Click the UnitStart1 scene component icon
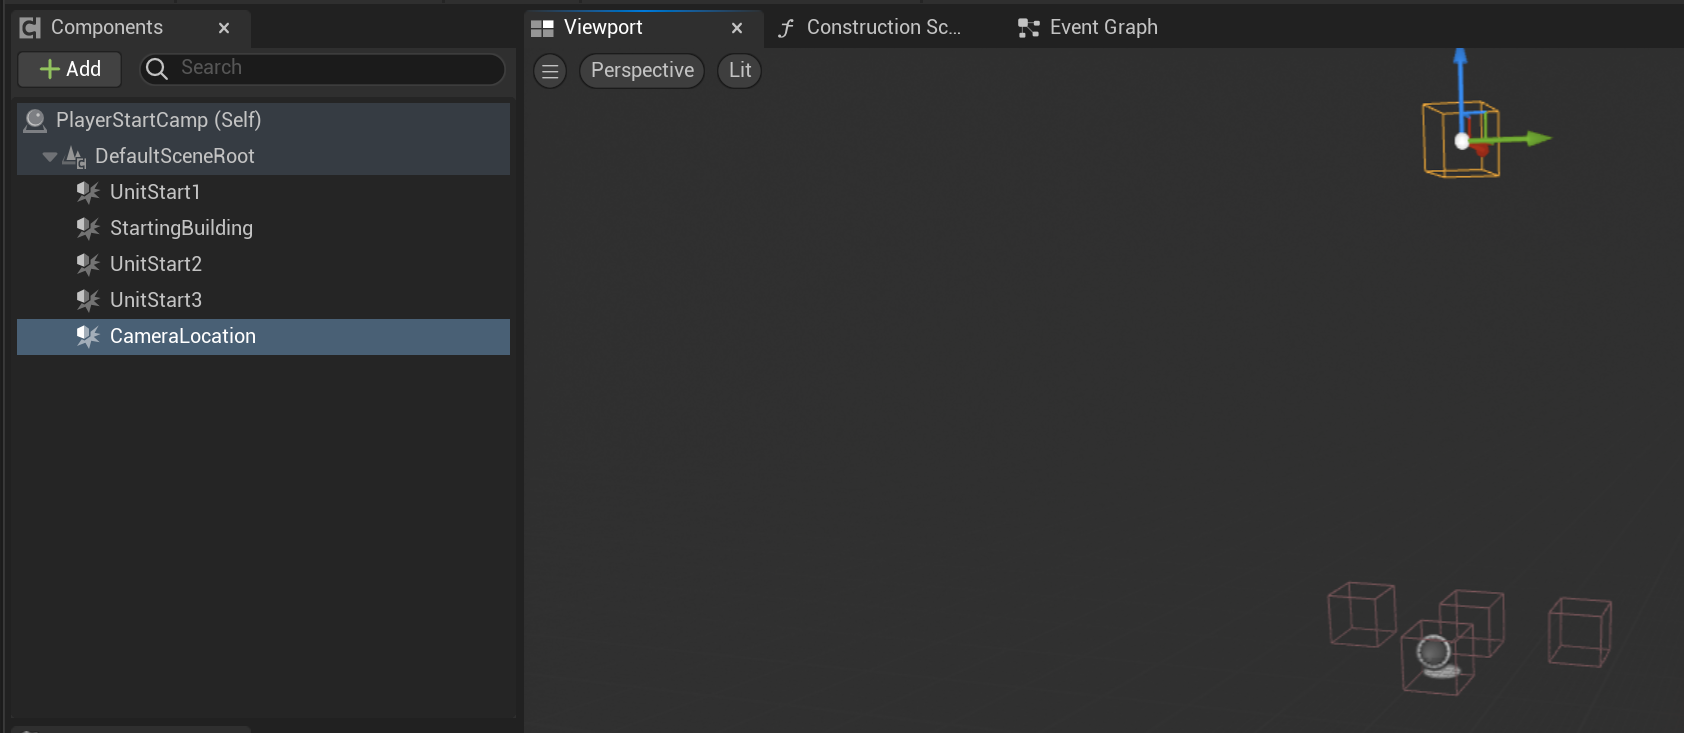 pos(88,192)
